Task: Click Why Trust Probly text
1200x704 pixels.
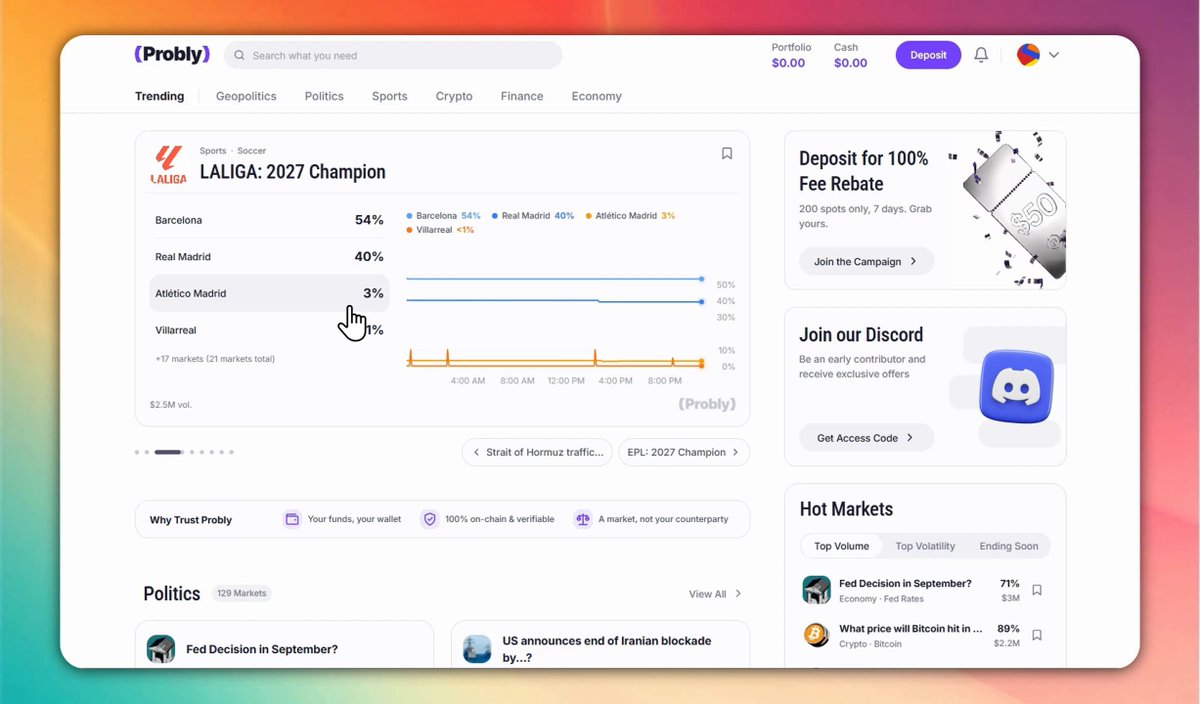Action: pyautogui.click(x=191, y=520)
